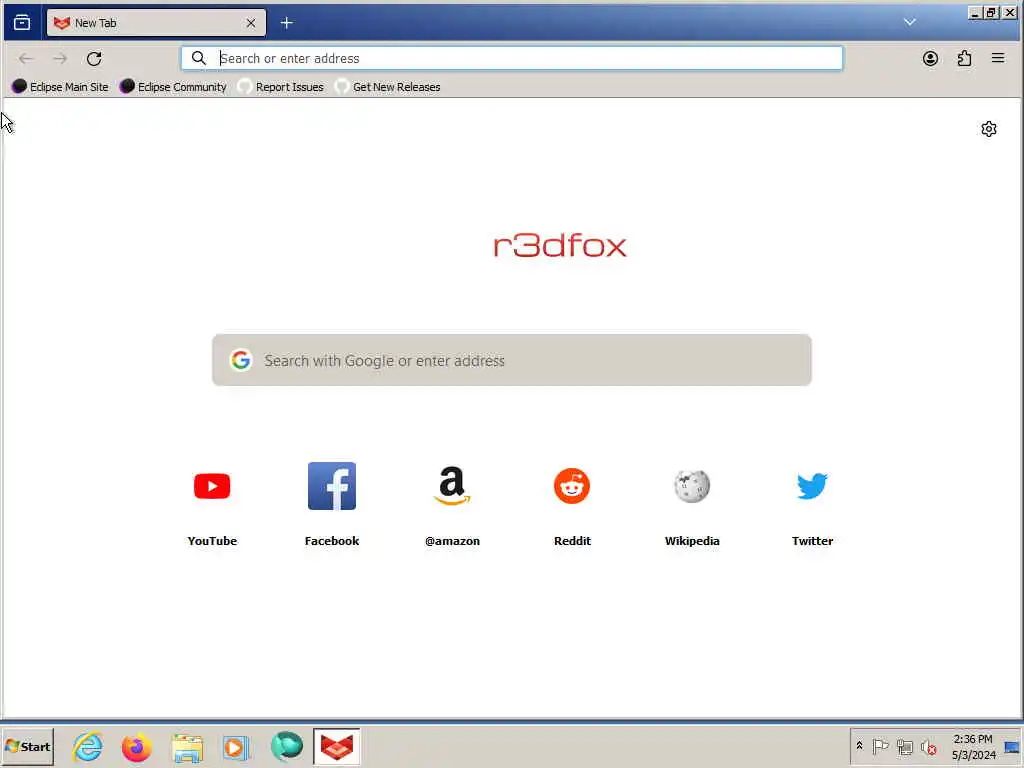Screen dimensions: 1024x768
Task: Focus the address bar search field
Action: pos(512,58)
